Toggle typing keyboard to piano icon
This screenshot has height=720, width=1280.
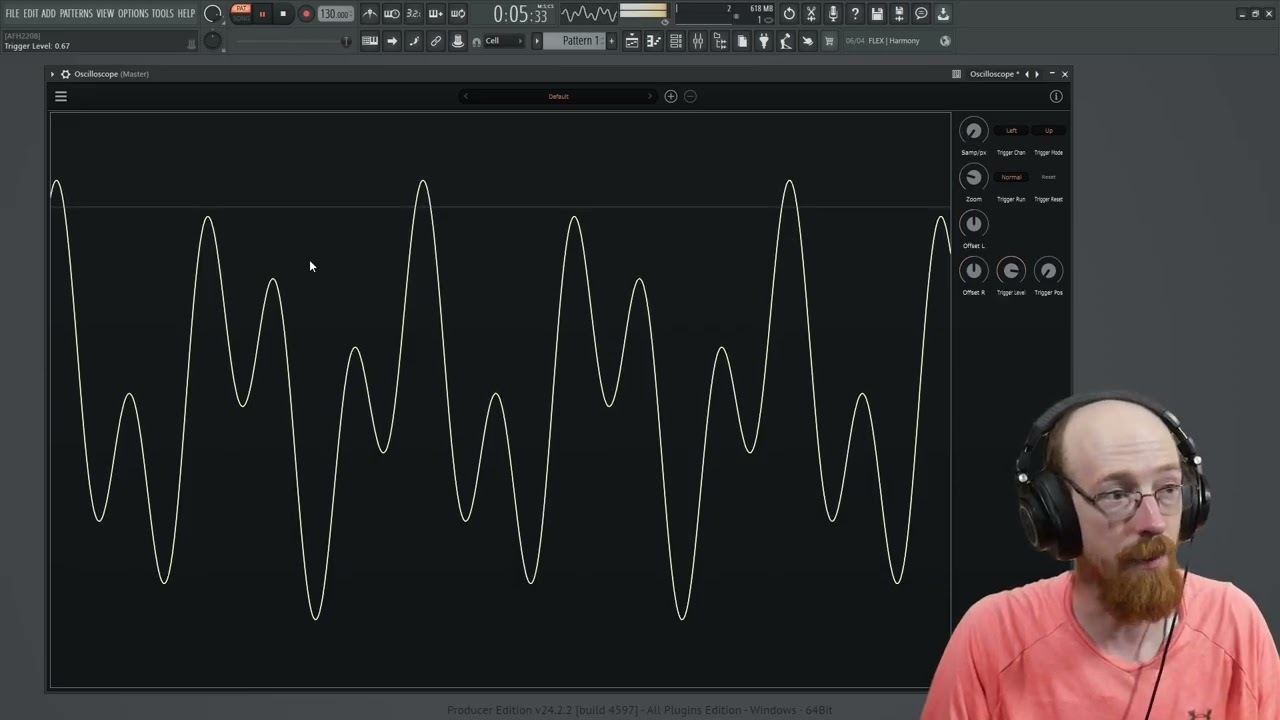[370, 41]
